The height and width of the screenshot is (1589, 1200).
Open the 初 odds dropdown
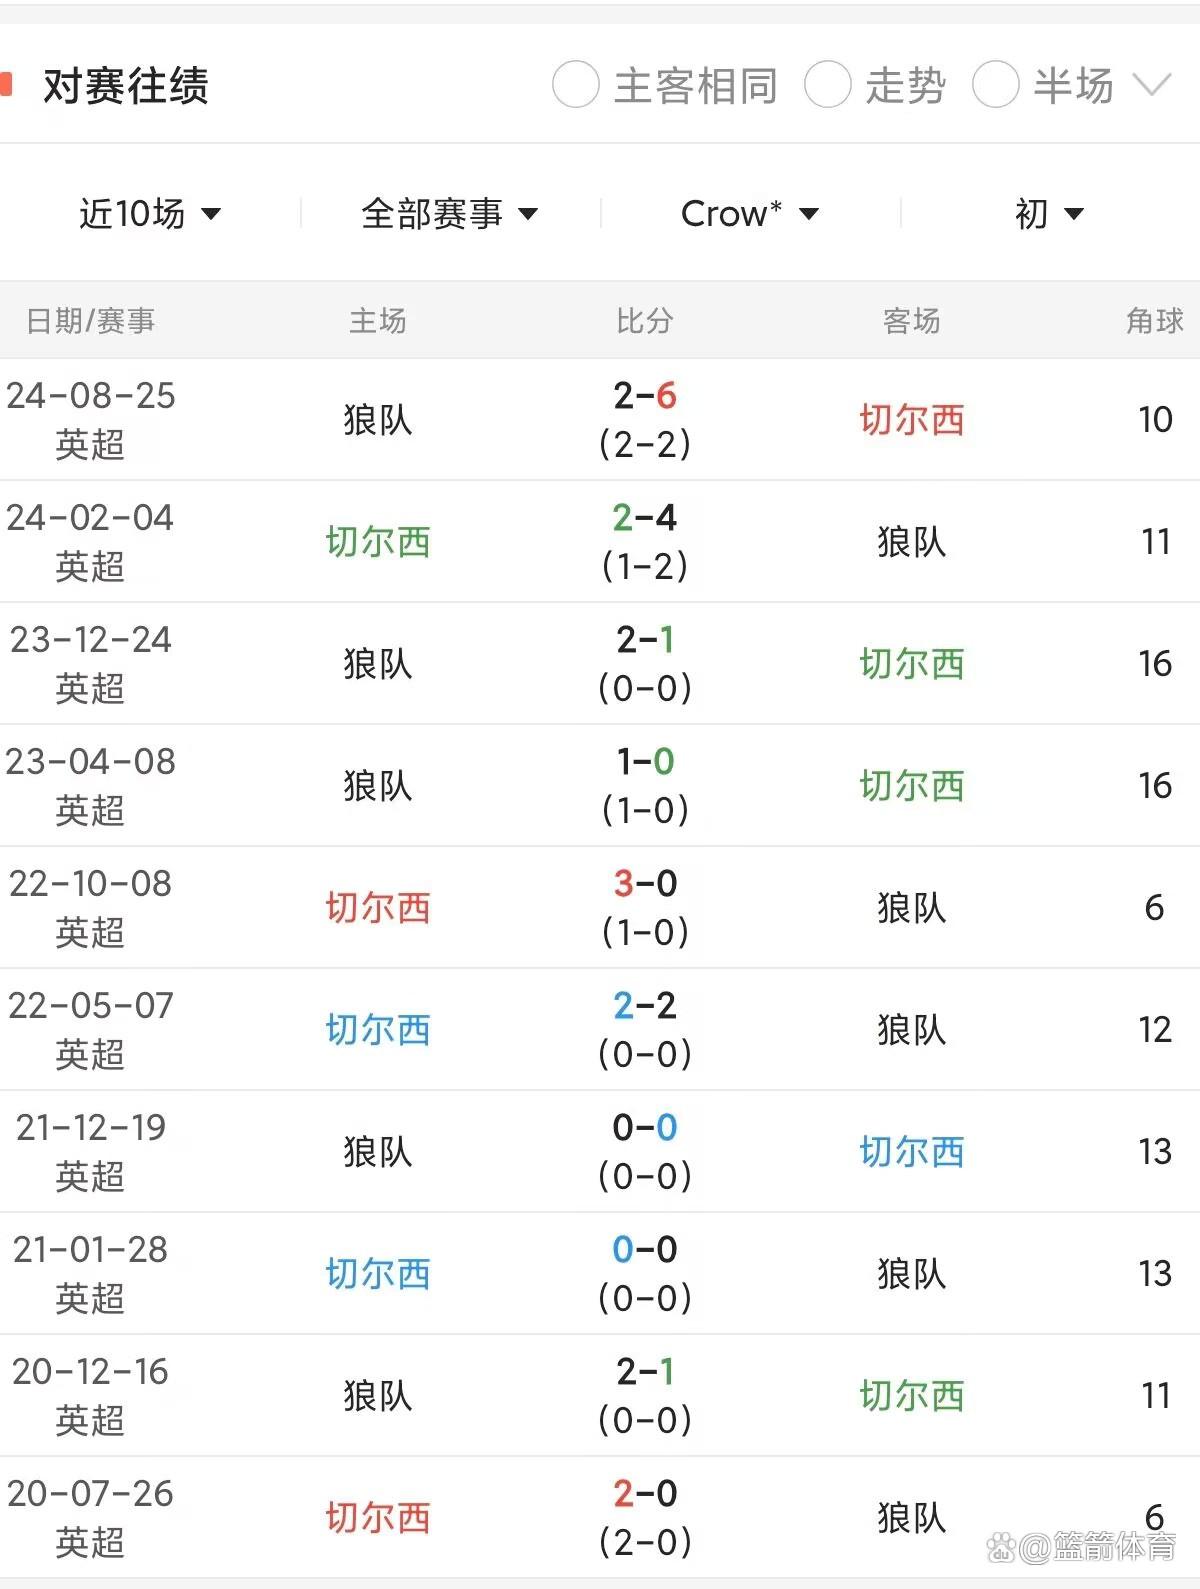pos(1044,212)
